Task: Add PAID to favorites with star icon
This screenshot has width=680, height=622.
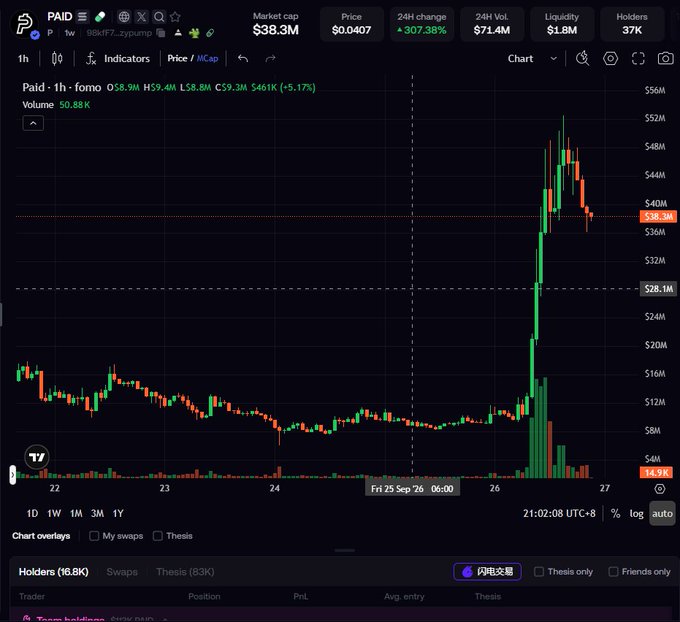Action: pyautogui.click(x=175, y=16)
